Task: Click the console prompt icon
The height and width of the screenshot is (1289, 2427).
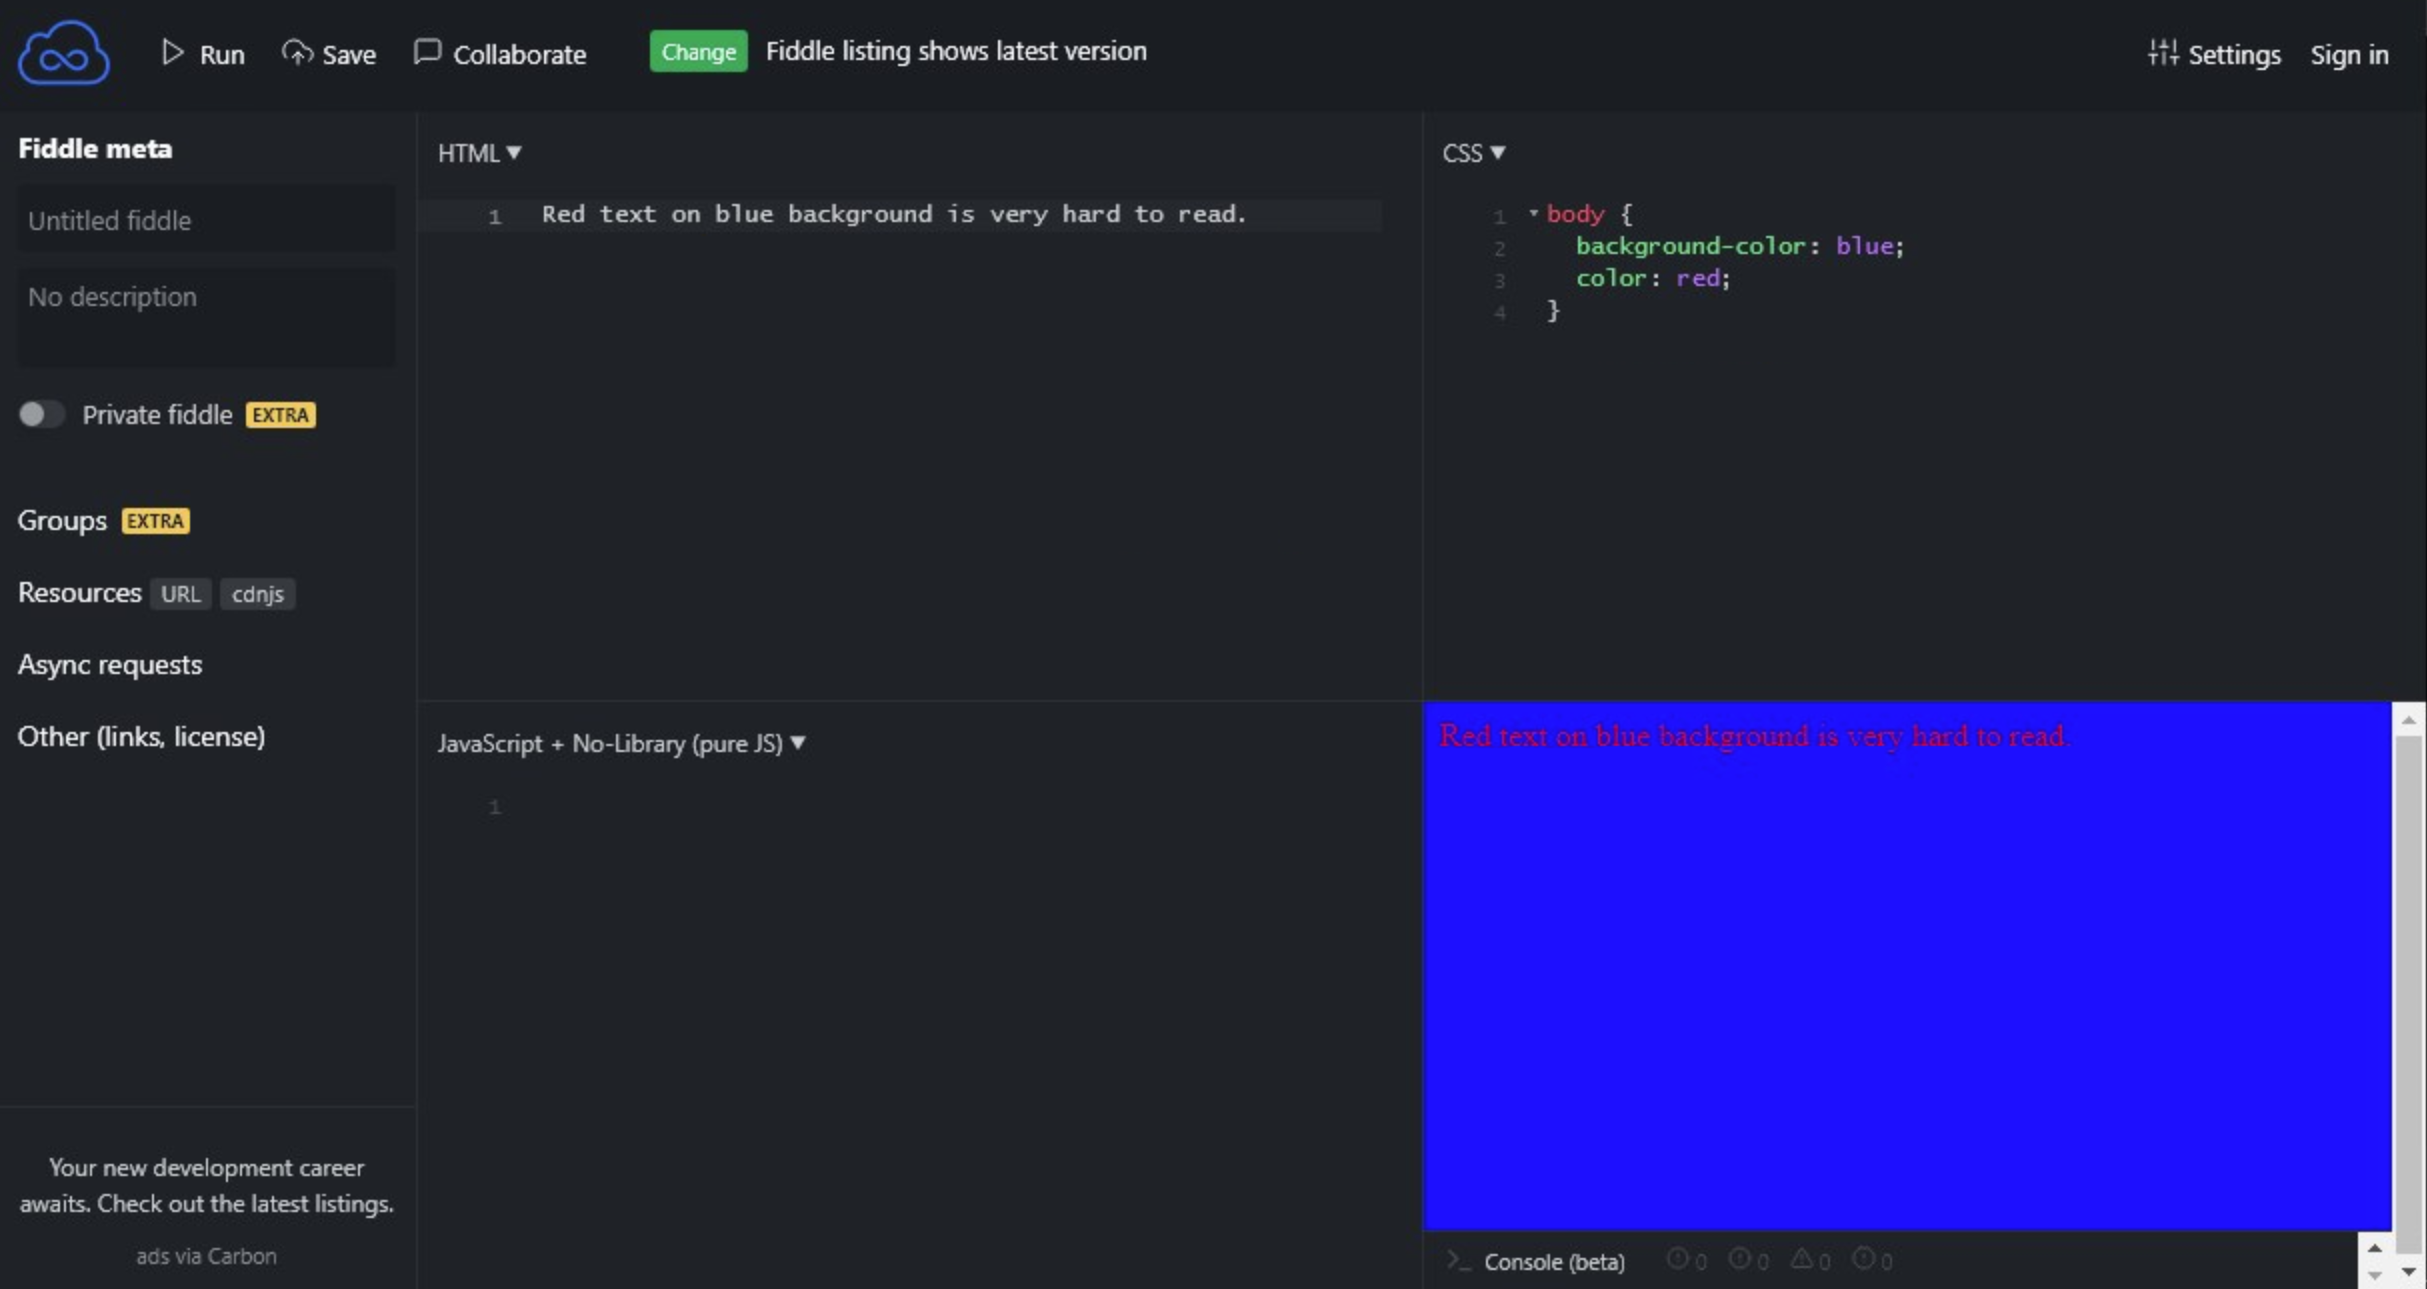Action: pyautogui.click(x=1459, y=1261)
